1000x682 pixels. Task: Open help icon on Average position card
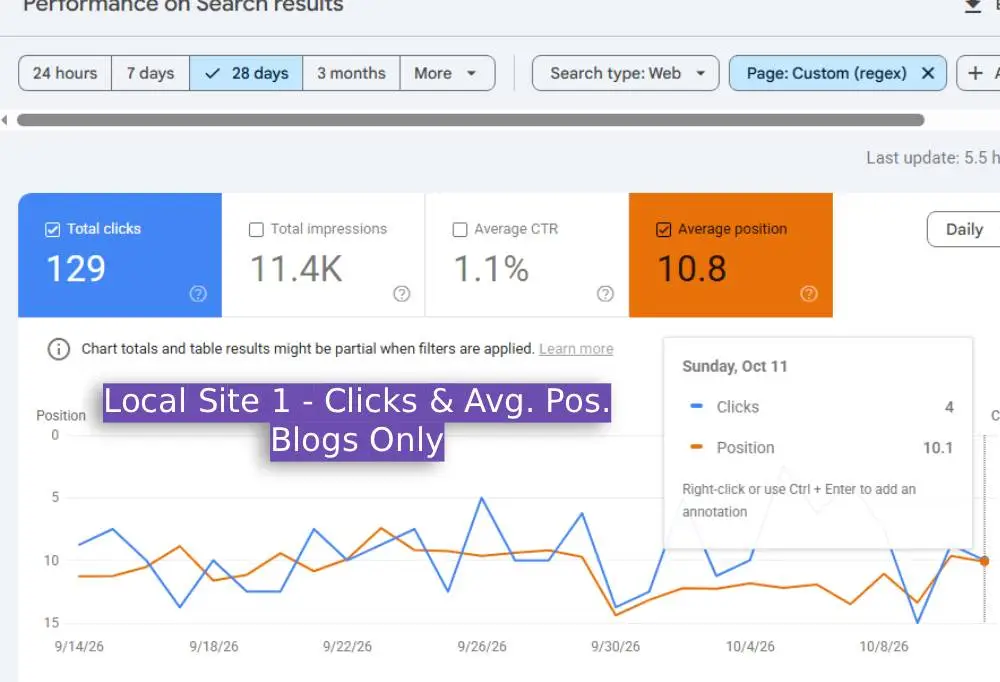(809, 293)
